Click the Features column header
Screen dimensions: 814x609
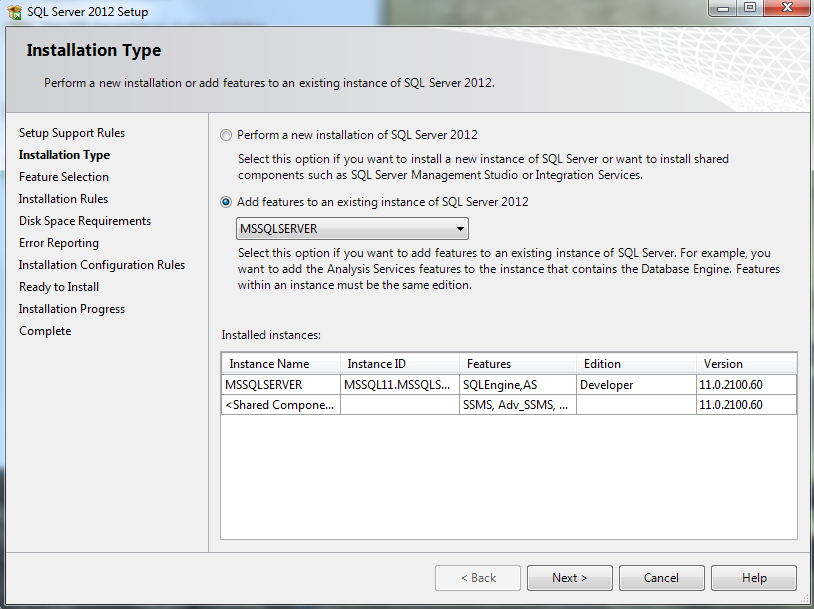point(518,364)
